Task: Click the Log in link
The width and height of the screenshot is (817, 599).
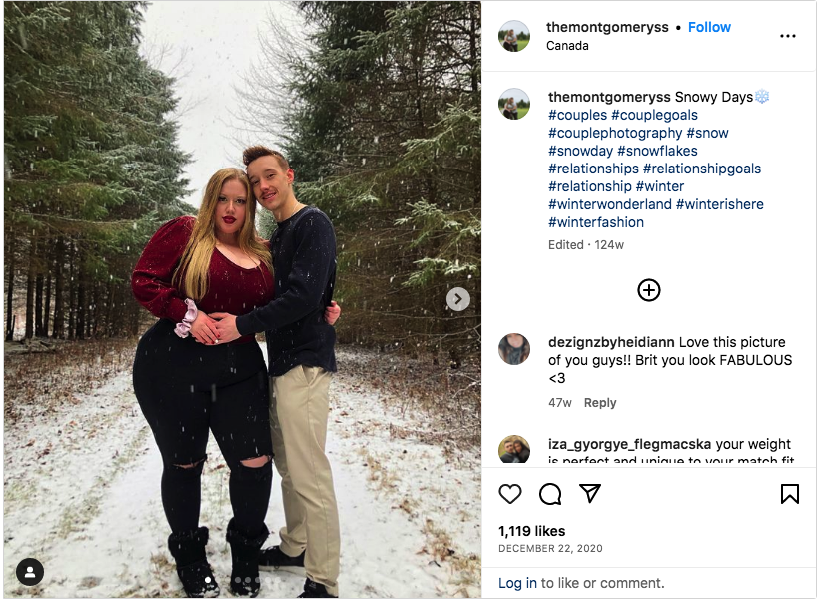Action: coord(517,583)
